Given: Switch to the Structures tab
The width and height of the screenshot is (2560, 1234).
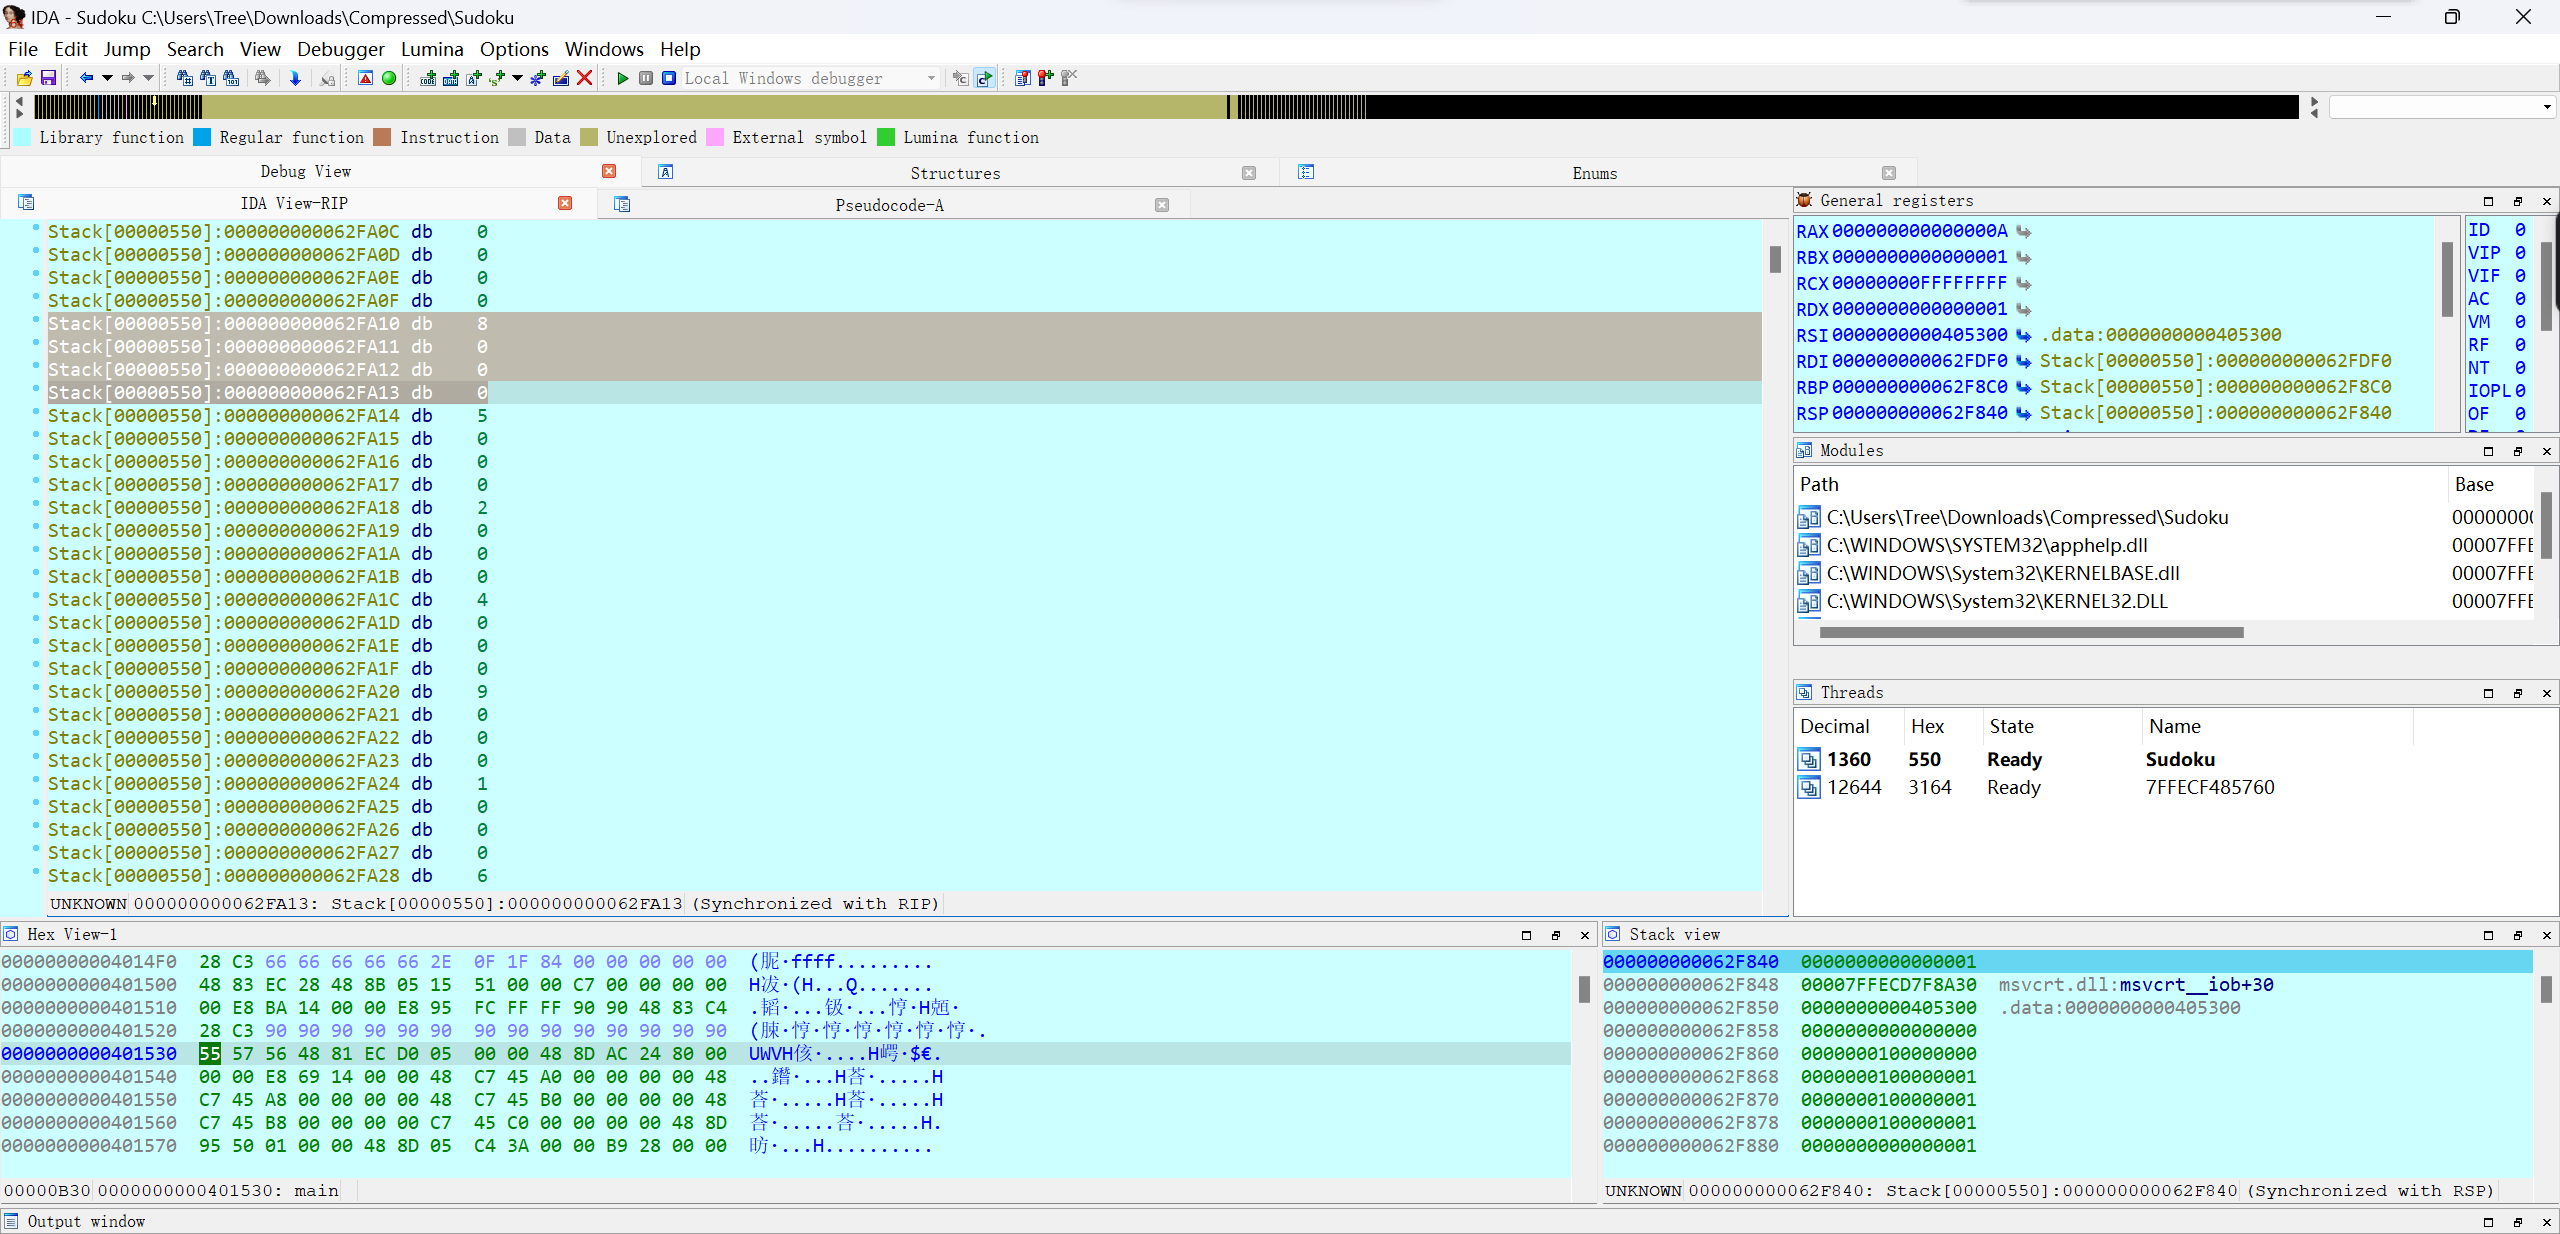Looking at the screenshot, I should click(x=954, y=173).
